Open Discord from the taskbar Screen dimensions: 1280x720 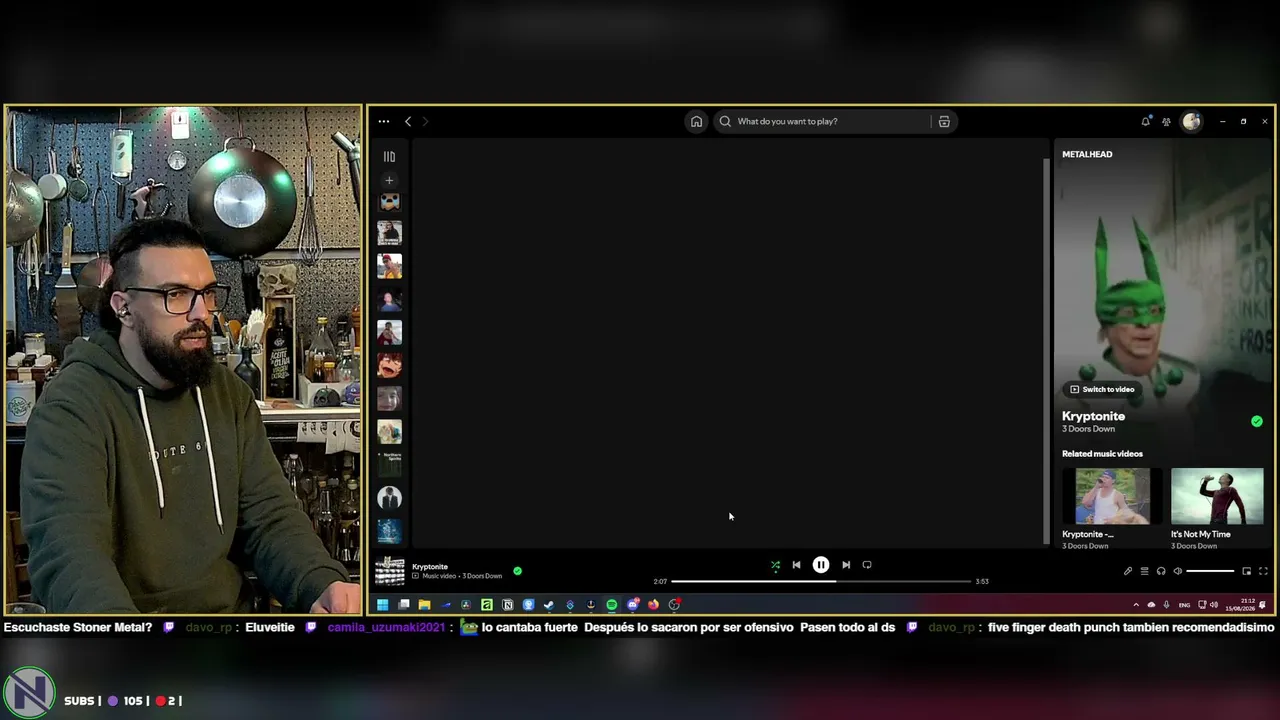coord(633,604)
